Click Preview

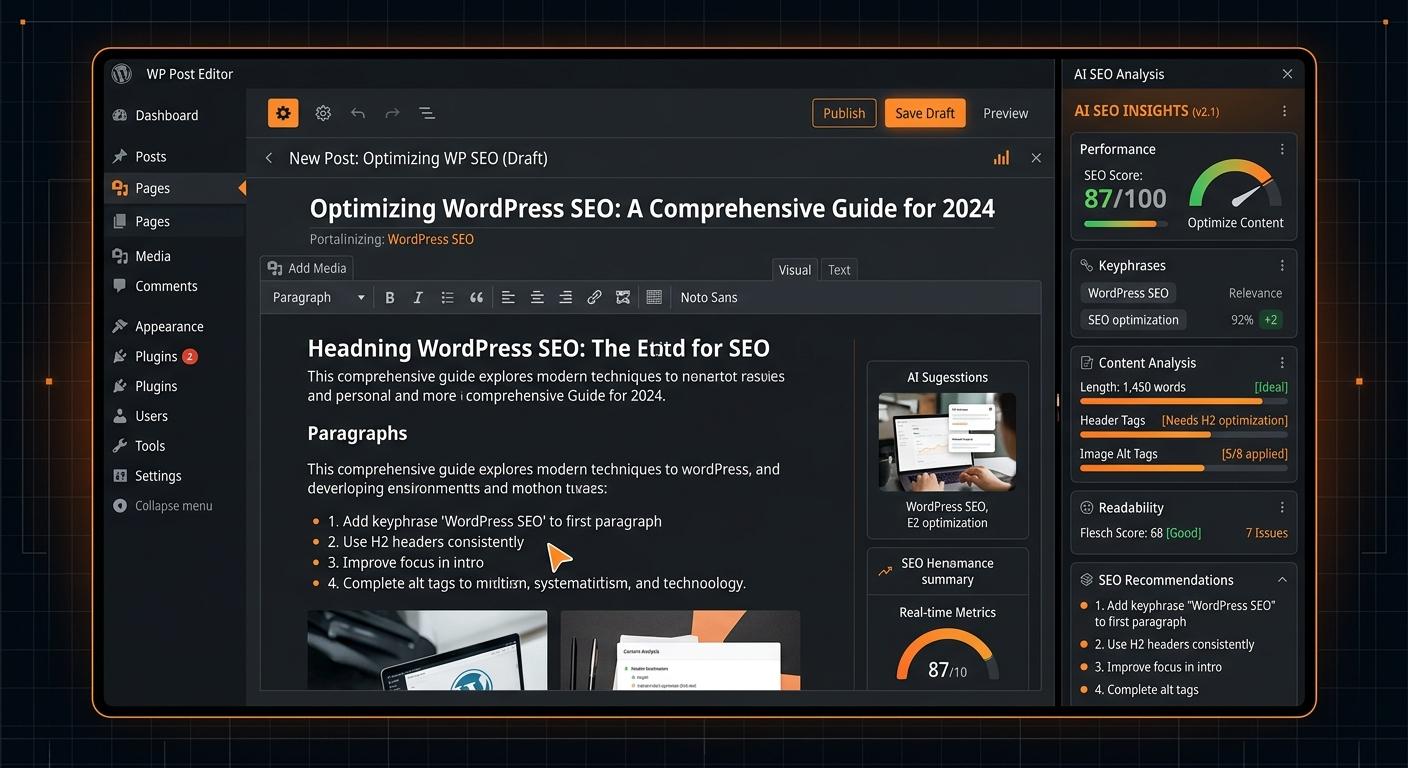point(1005,113)
